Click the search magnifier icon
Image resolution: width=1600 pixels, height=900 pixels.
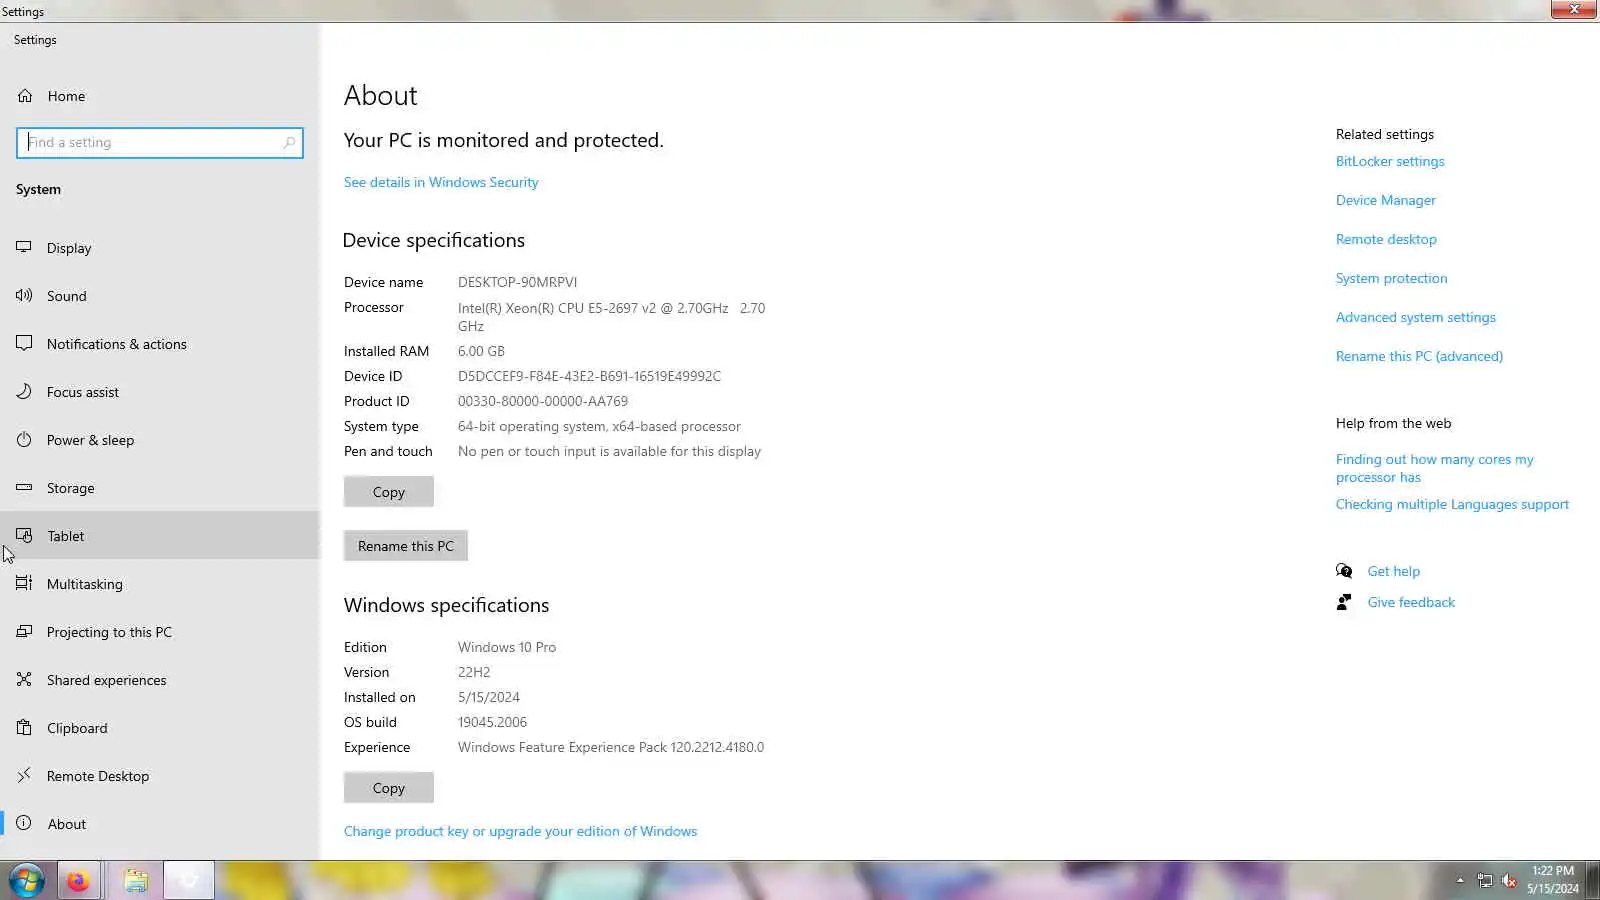tap(289, 142)
